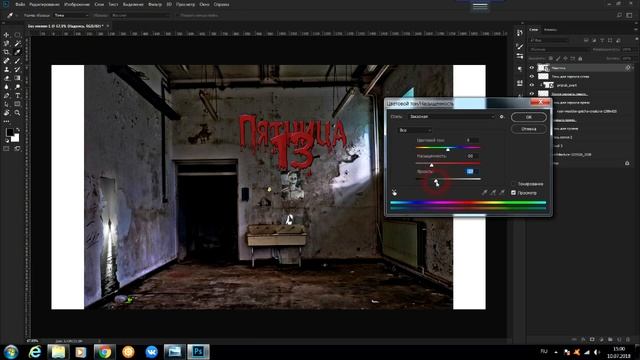Select the top layer thumbnail in Layers panel
Screen dimensions: 640x360
coord(543,68)
